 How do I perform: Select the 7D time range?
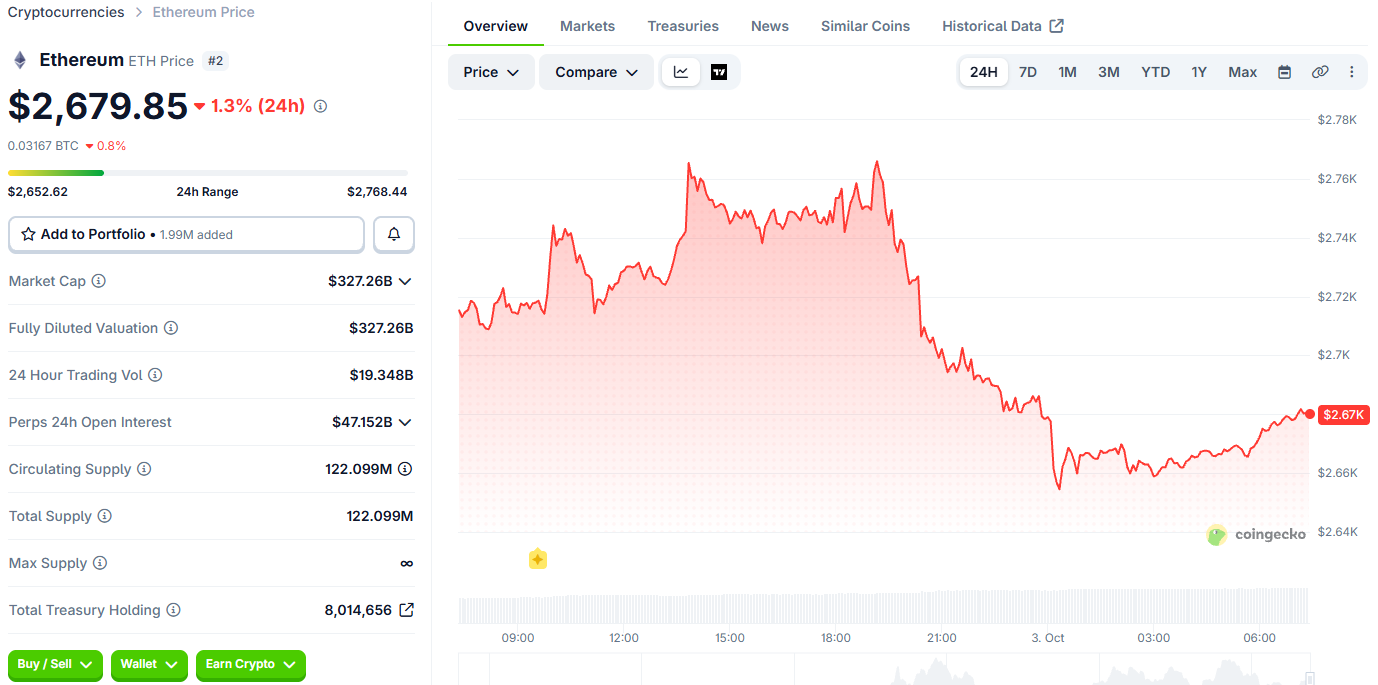tap(1028, 72)
